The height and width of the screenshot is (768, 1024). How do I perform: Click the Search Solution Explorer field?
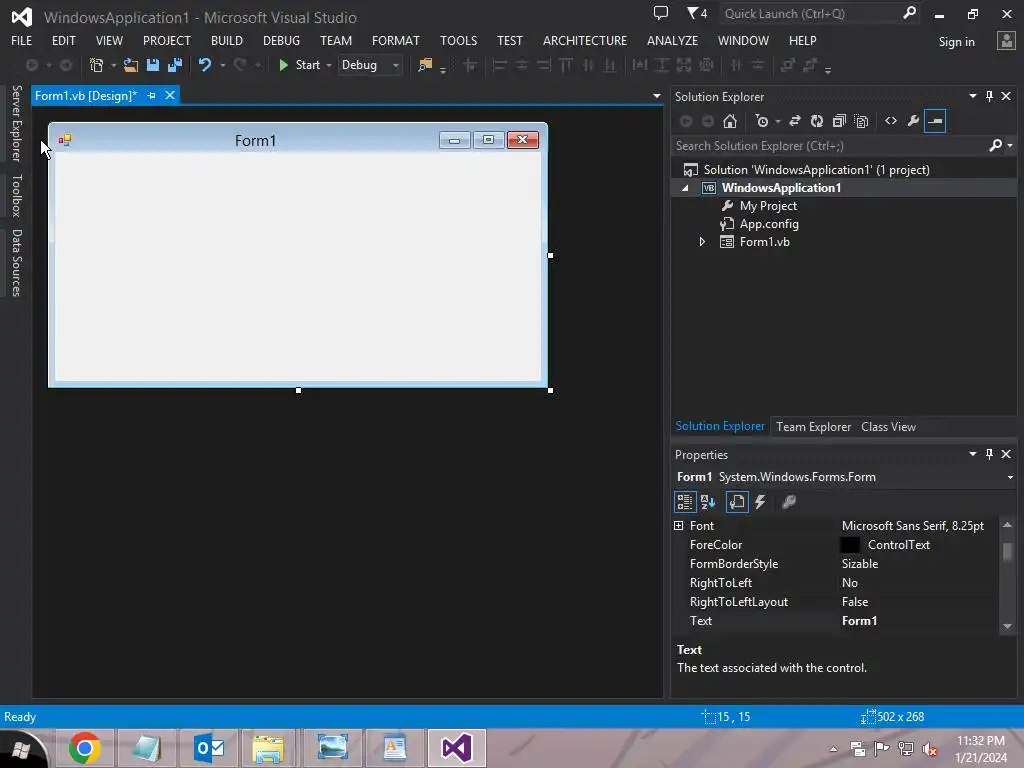(x=829, y=146)
